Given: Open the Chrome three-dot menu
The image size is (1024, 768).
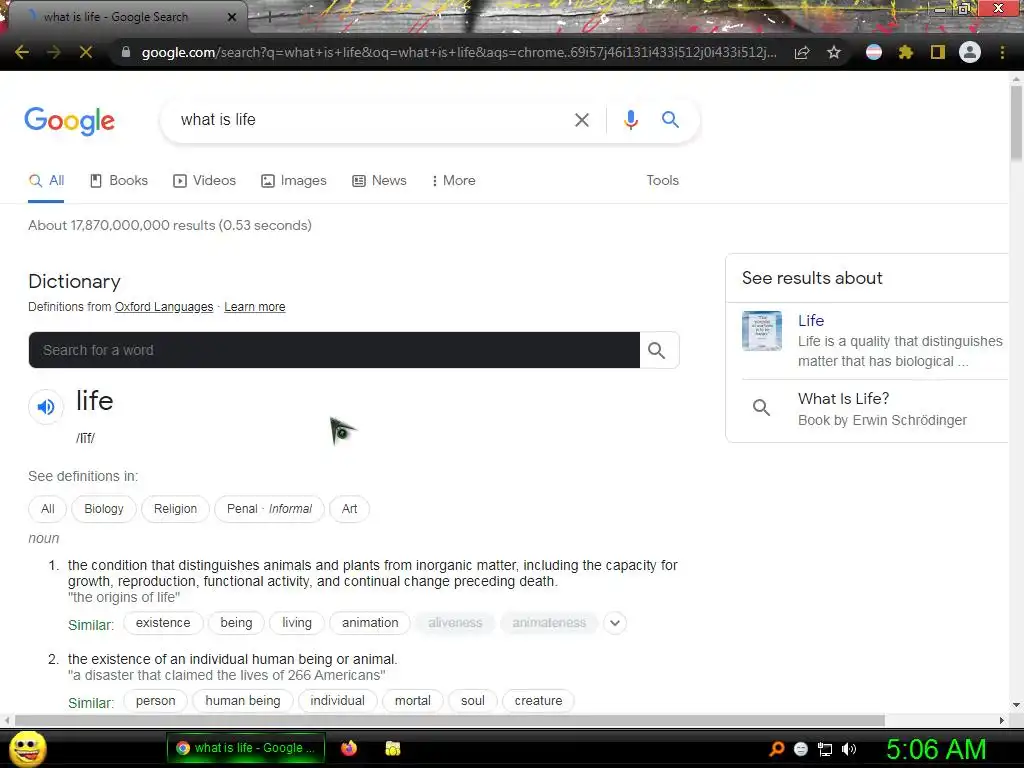Looking at the screenshot, I should [1002, 52].
